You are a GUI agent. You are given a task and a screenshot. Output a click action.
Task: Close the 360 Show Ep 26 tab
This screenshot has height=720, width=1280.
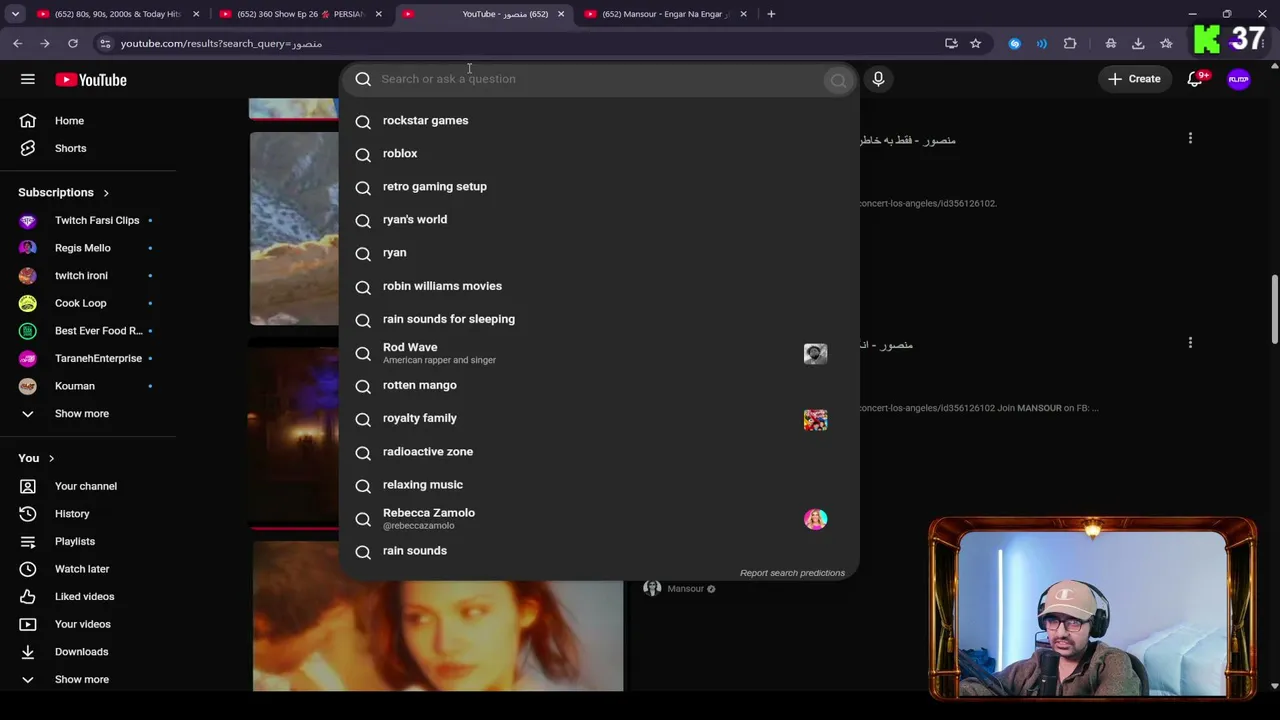click(x=378, y=14)
